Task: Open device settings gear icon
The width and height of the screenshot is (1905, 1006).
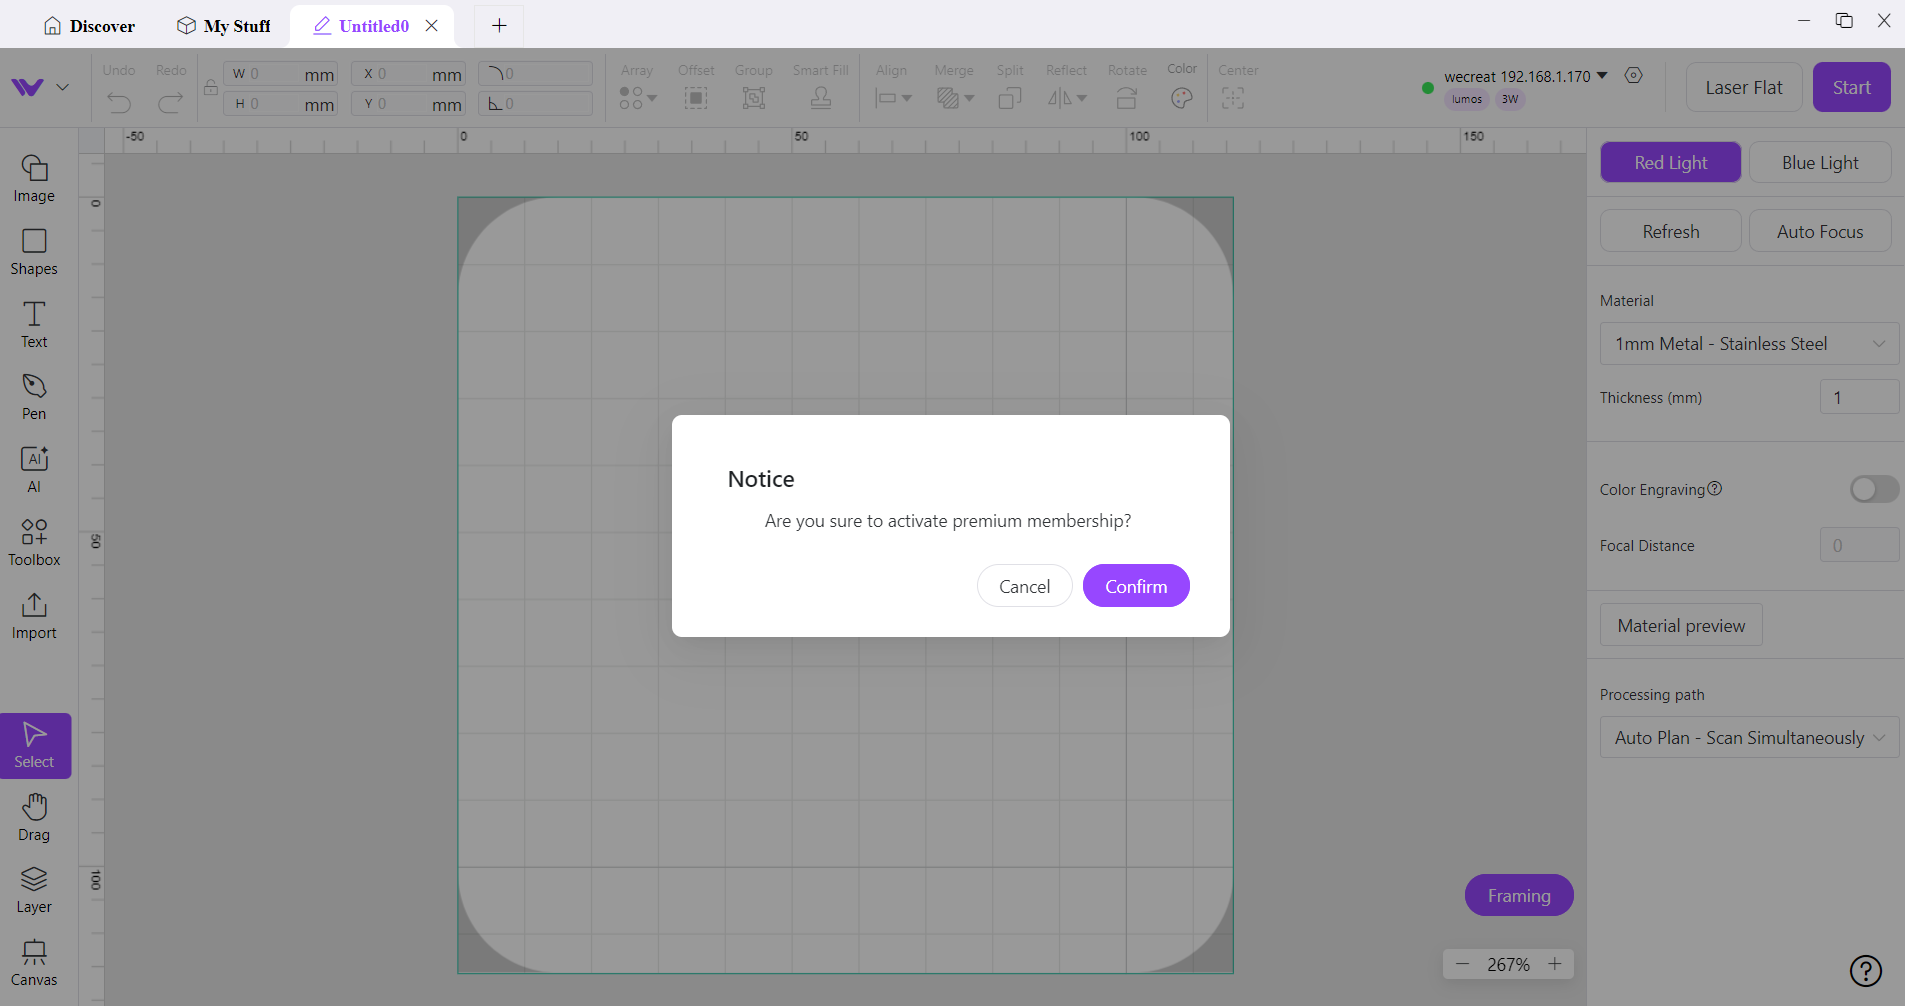Action: click(x=1633, y=76)
